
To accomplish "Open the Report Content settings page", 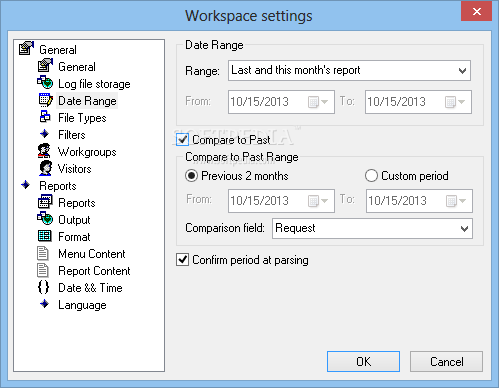I will point(94,271).
